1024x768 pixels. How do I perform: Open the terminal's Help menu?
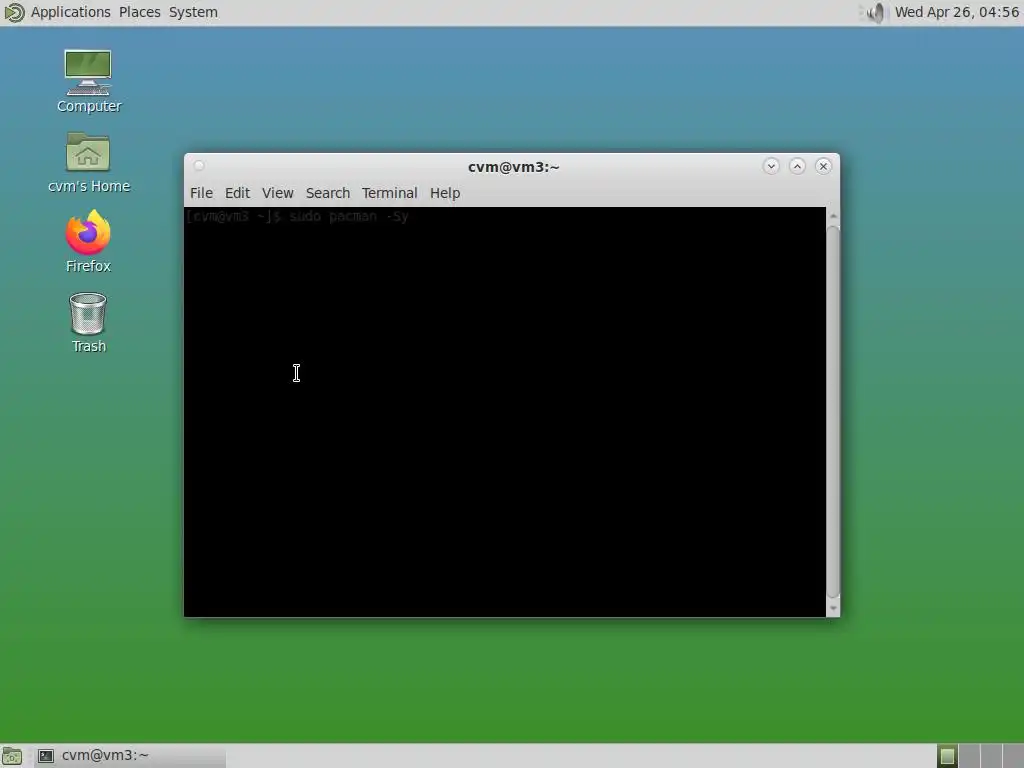tap(445, 193)
